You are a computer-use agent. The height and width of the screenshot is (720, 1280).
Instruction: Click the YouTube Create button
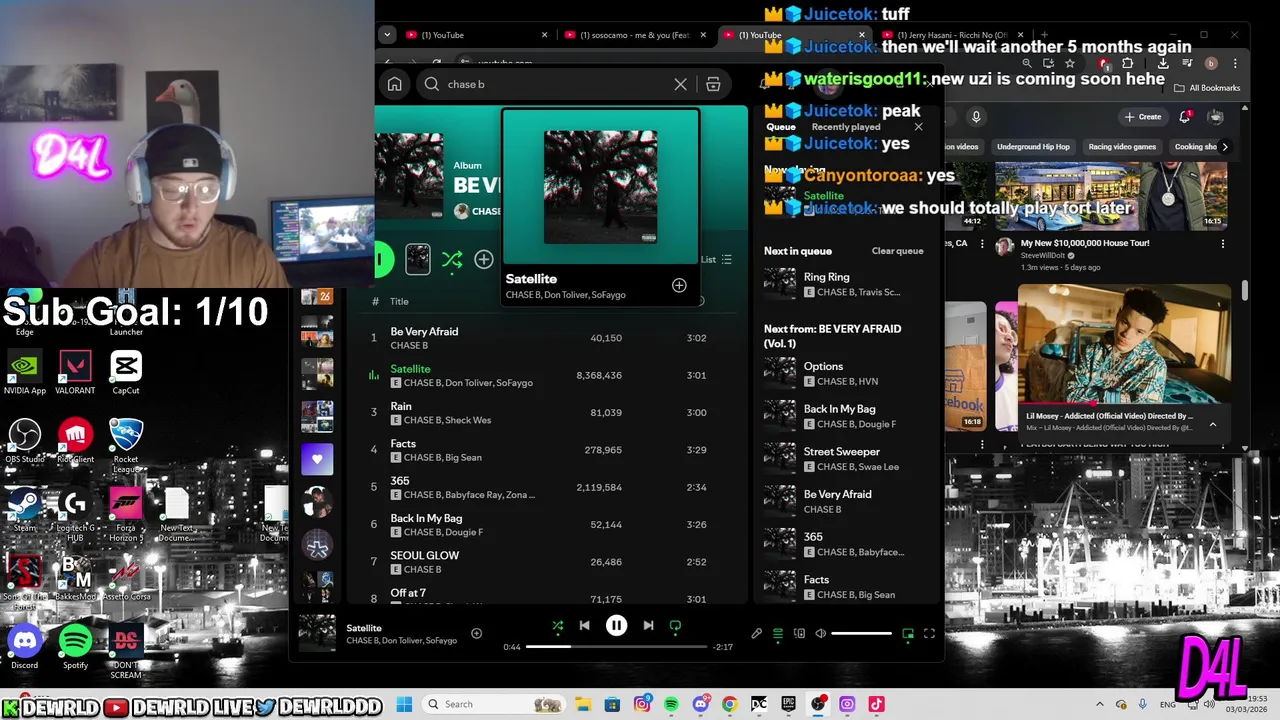(x=1143, y=117)
